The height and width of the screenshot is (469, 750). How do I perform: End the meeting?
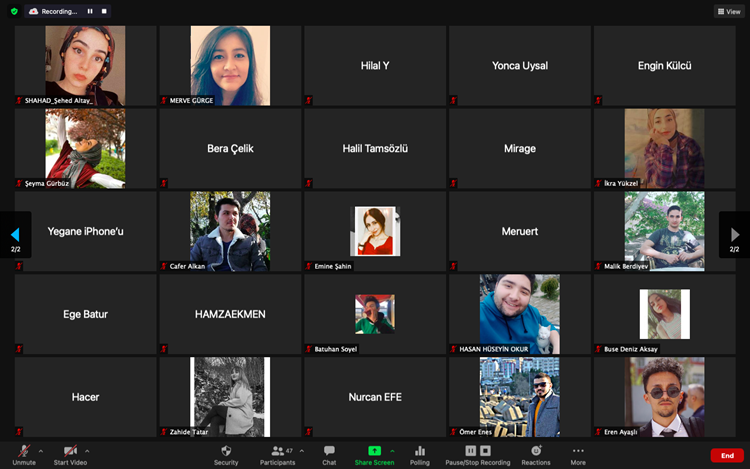727,455
